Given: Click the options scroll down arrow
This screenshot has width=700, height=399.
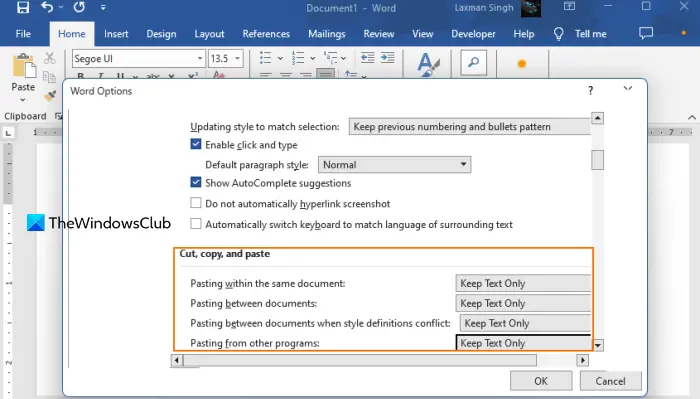Looking at the screenshot, I should [597, 345].
